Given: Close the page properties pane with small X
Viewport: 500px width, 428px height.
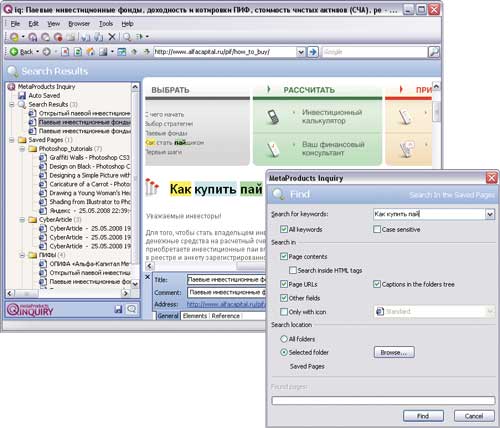Looking at the screenshot, I should point(148,277).
